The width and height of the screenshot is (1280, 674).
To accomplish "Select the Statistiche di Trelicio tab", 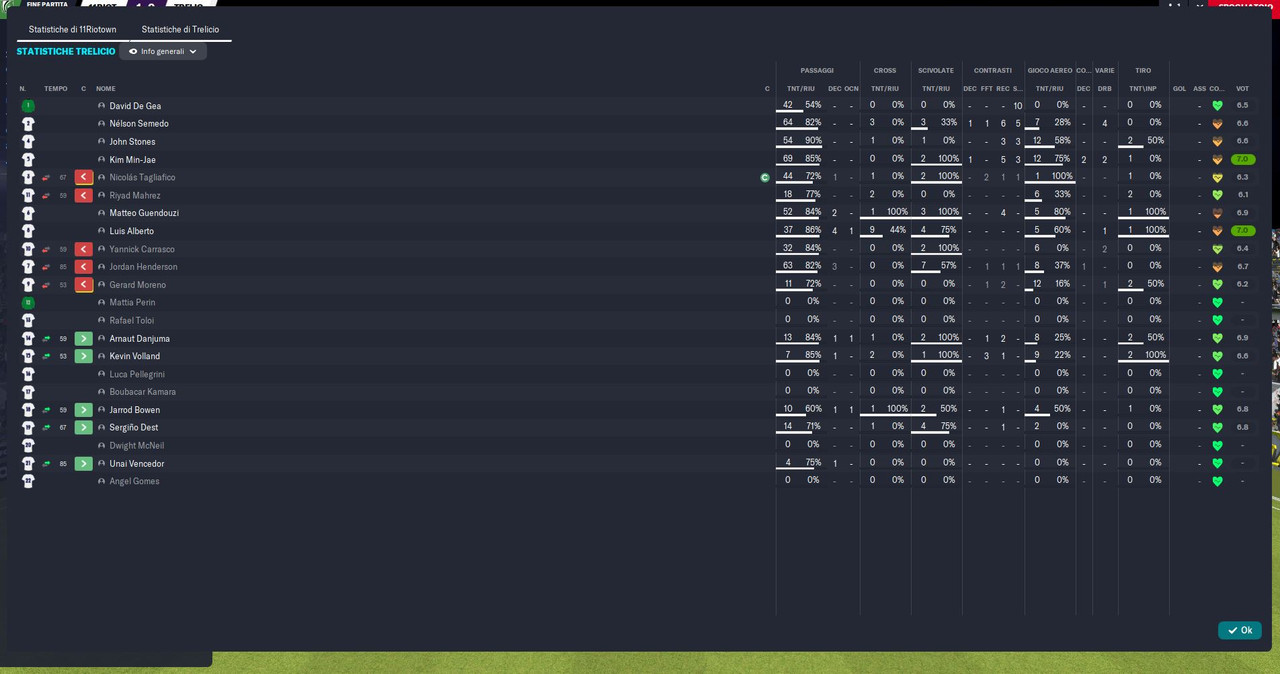I will (x=180, y=30).
